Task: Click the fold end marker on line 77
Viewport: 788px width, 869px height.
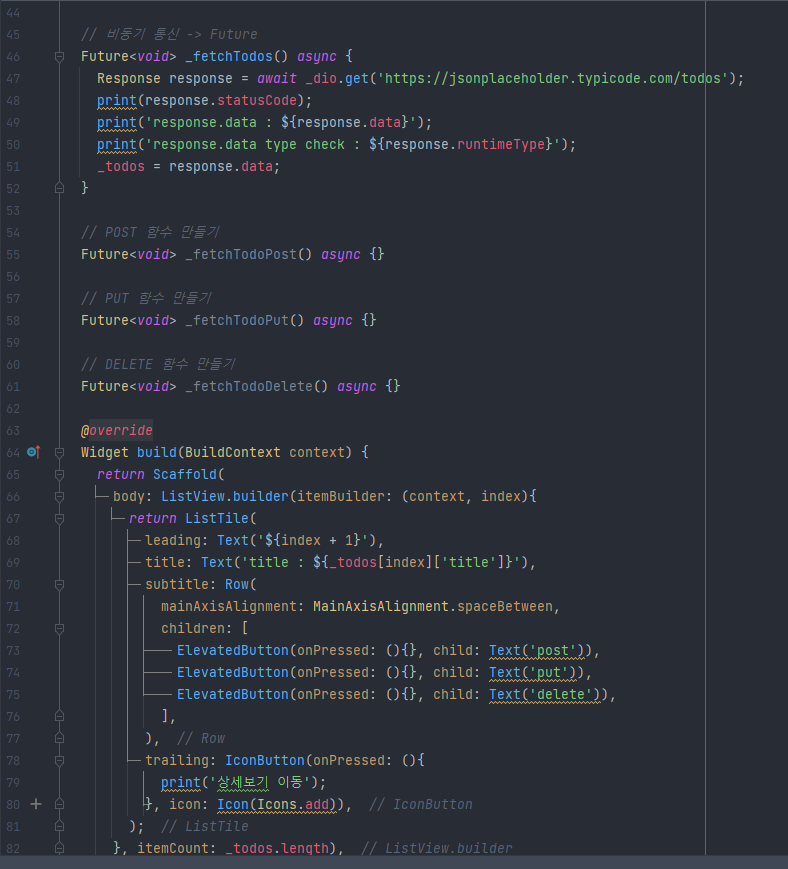Action: click(59, 738)
